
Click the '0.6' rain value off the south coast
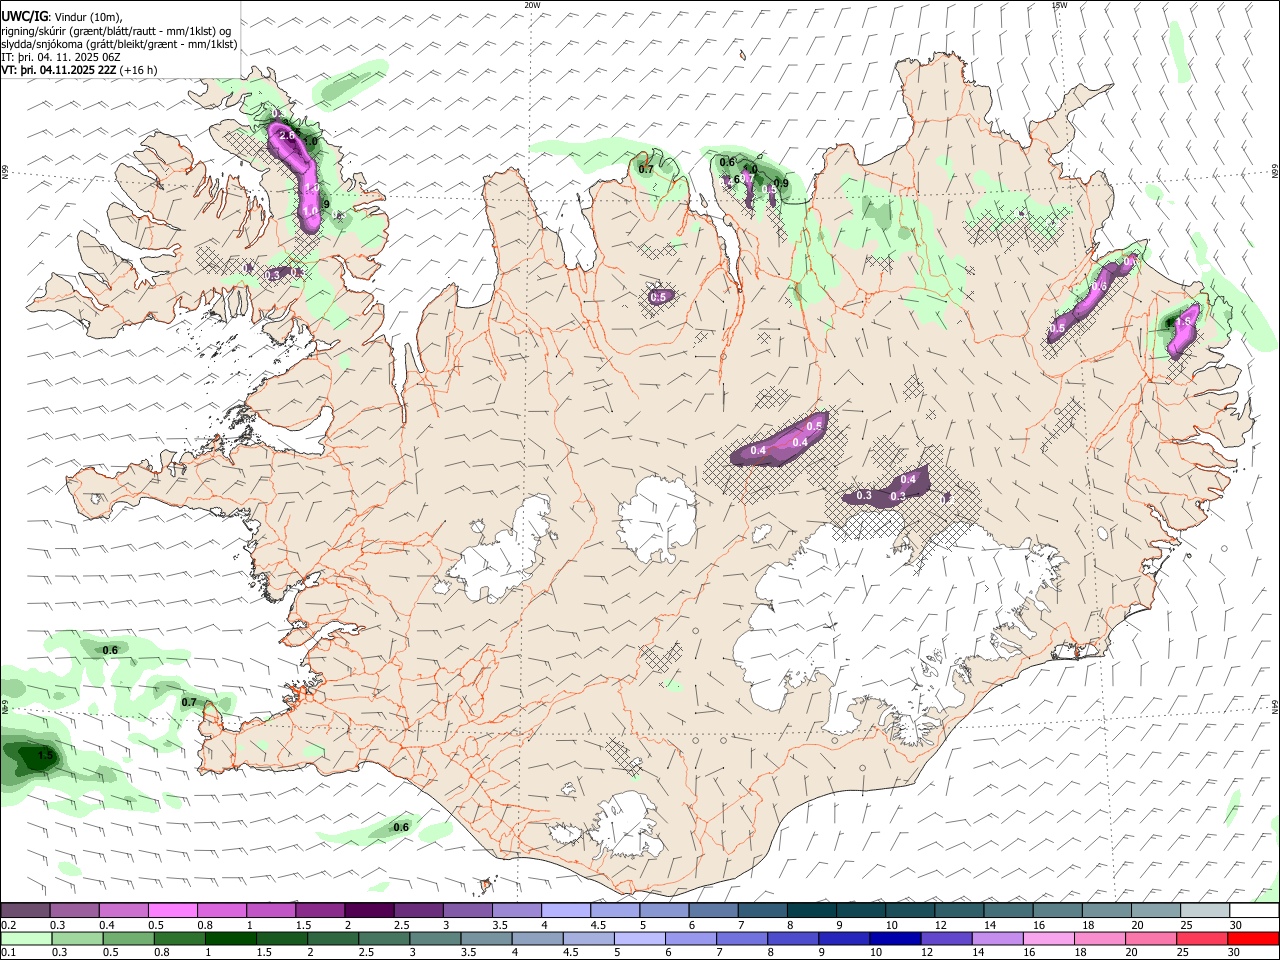[x=401, y=827]
